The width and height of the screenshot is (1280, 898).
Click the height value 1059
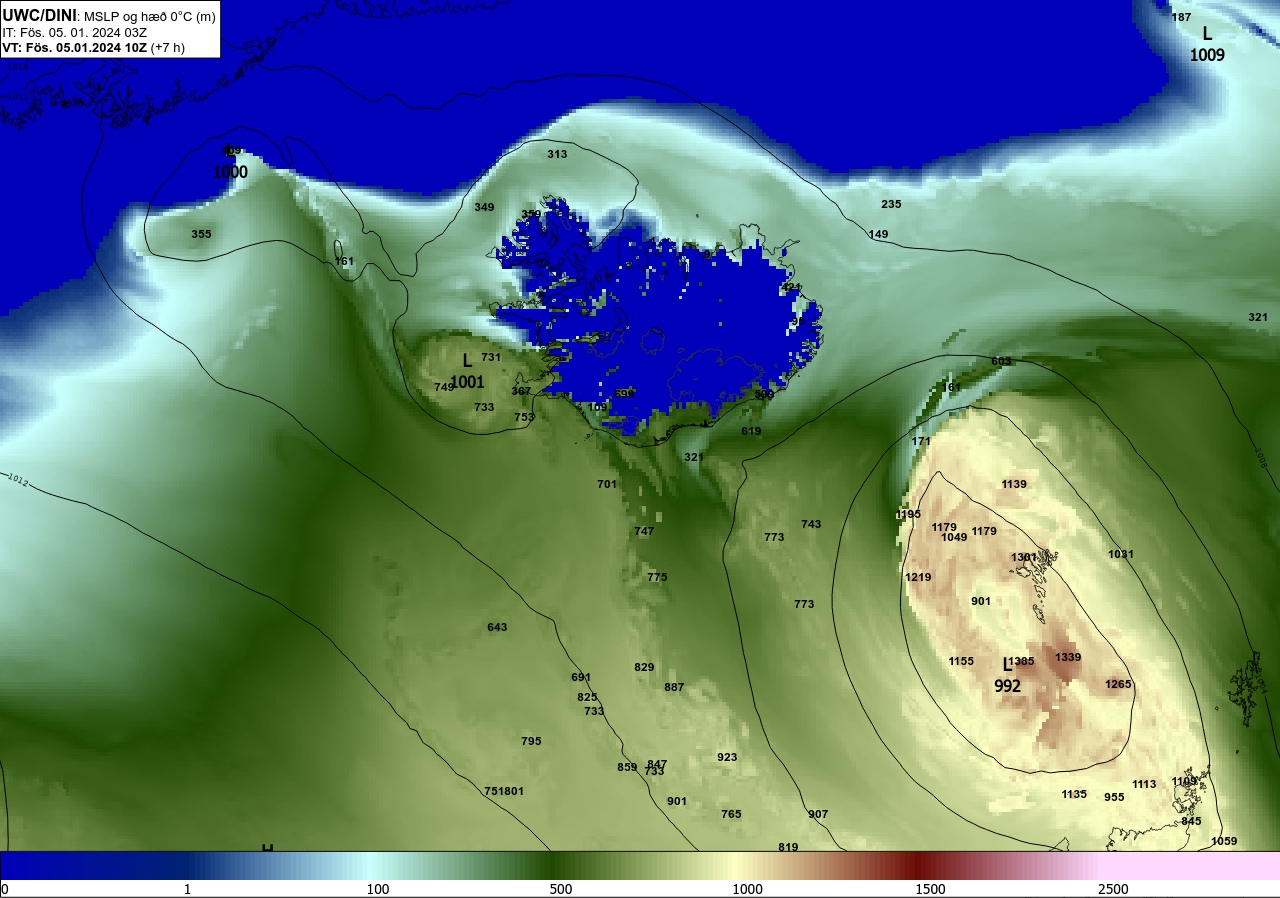click(x=1224, y=841)
